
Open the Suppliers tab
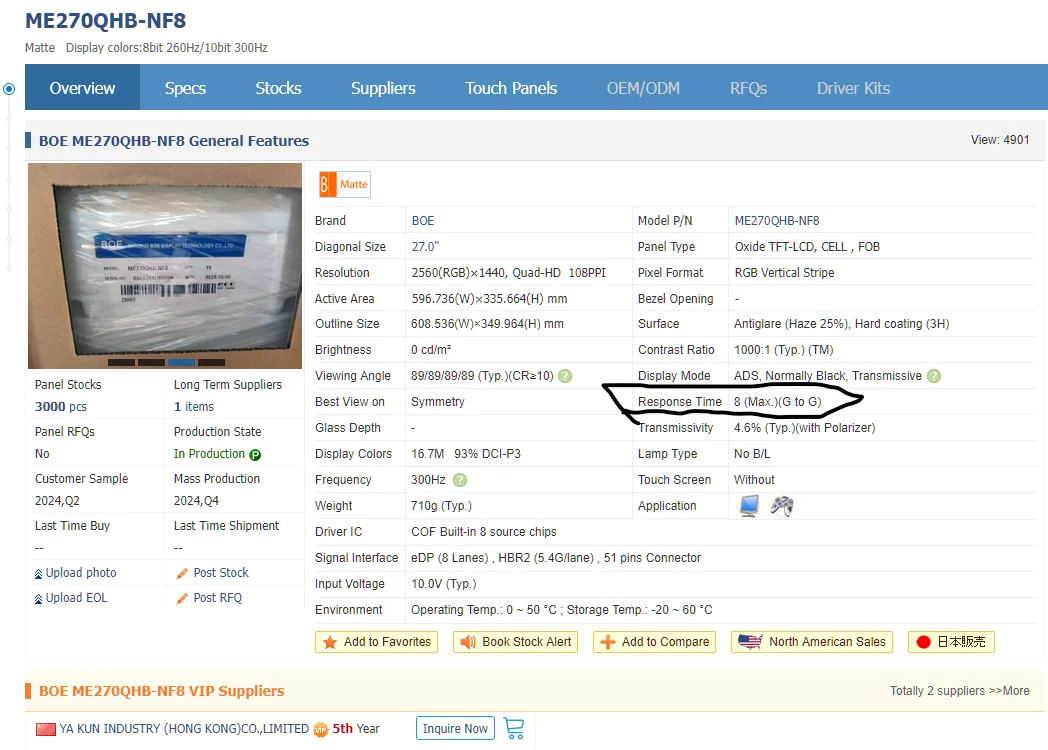pyautogui.click(x=383, y=88)
